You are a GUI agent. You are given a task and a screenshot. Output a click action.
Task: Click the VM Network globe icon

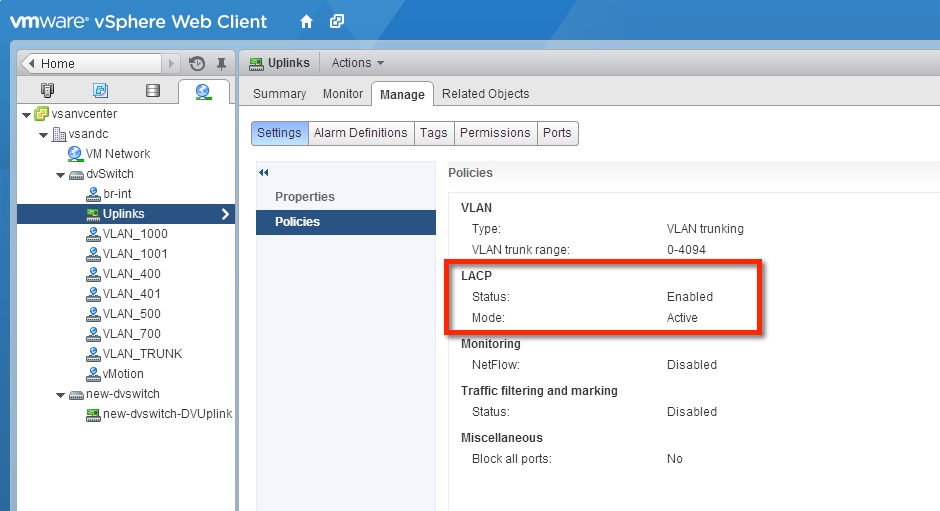click(x=75, y=154)
